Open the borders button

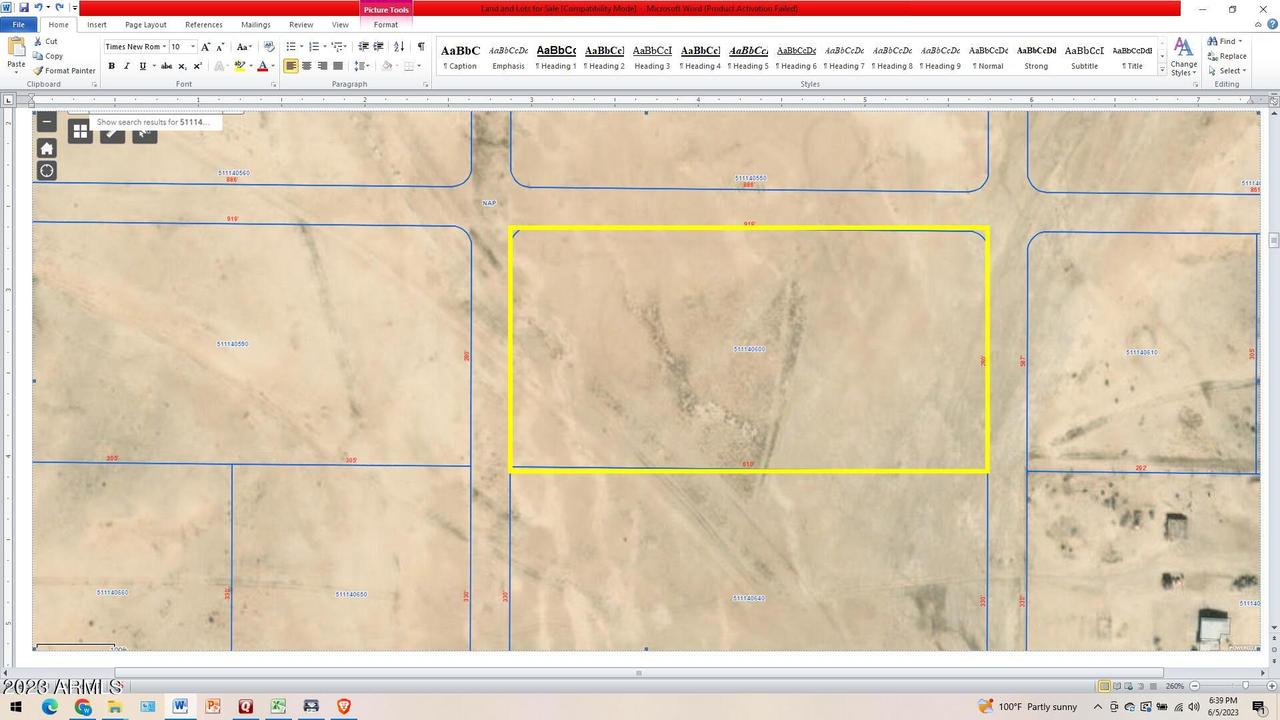click(x=411, y=66)
